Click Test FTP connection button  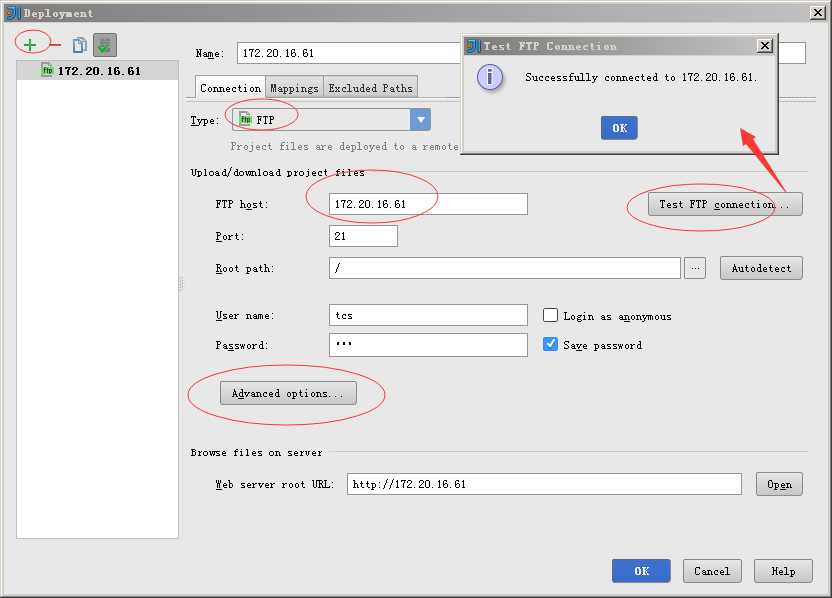coord(725,204)
